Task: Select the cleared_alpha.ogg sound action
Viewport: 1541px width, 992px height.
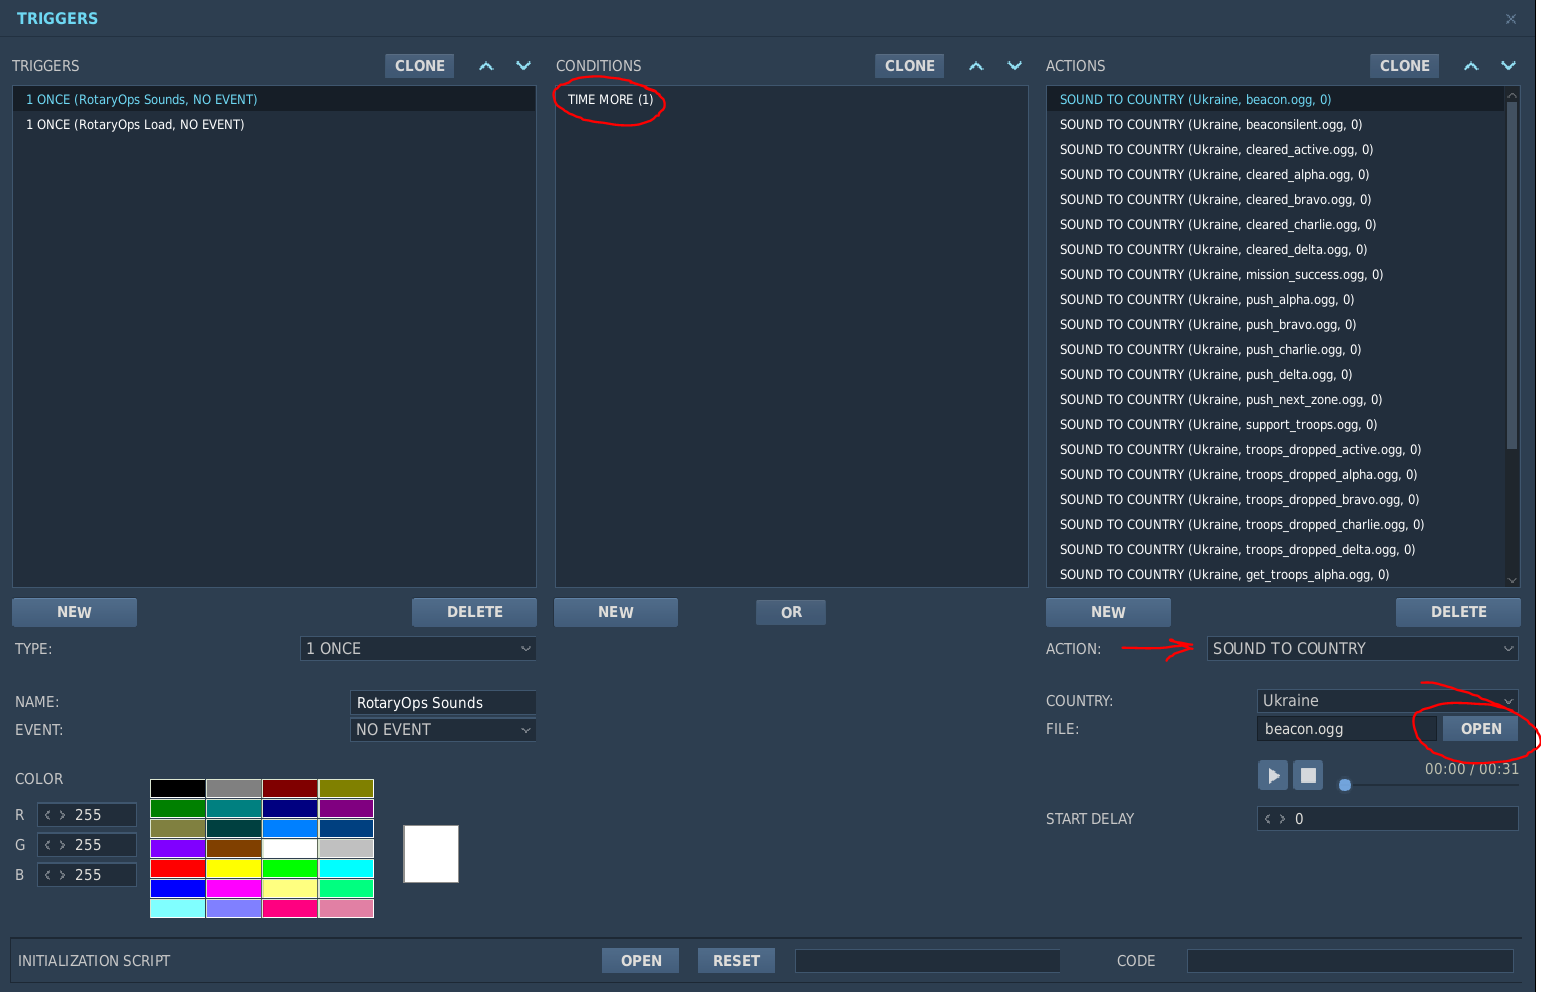Action: [x=1214, y=175]
